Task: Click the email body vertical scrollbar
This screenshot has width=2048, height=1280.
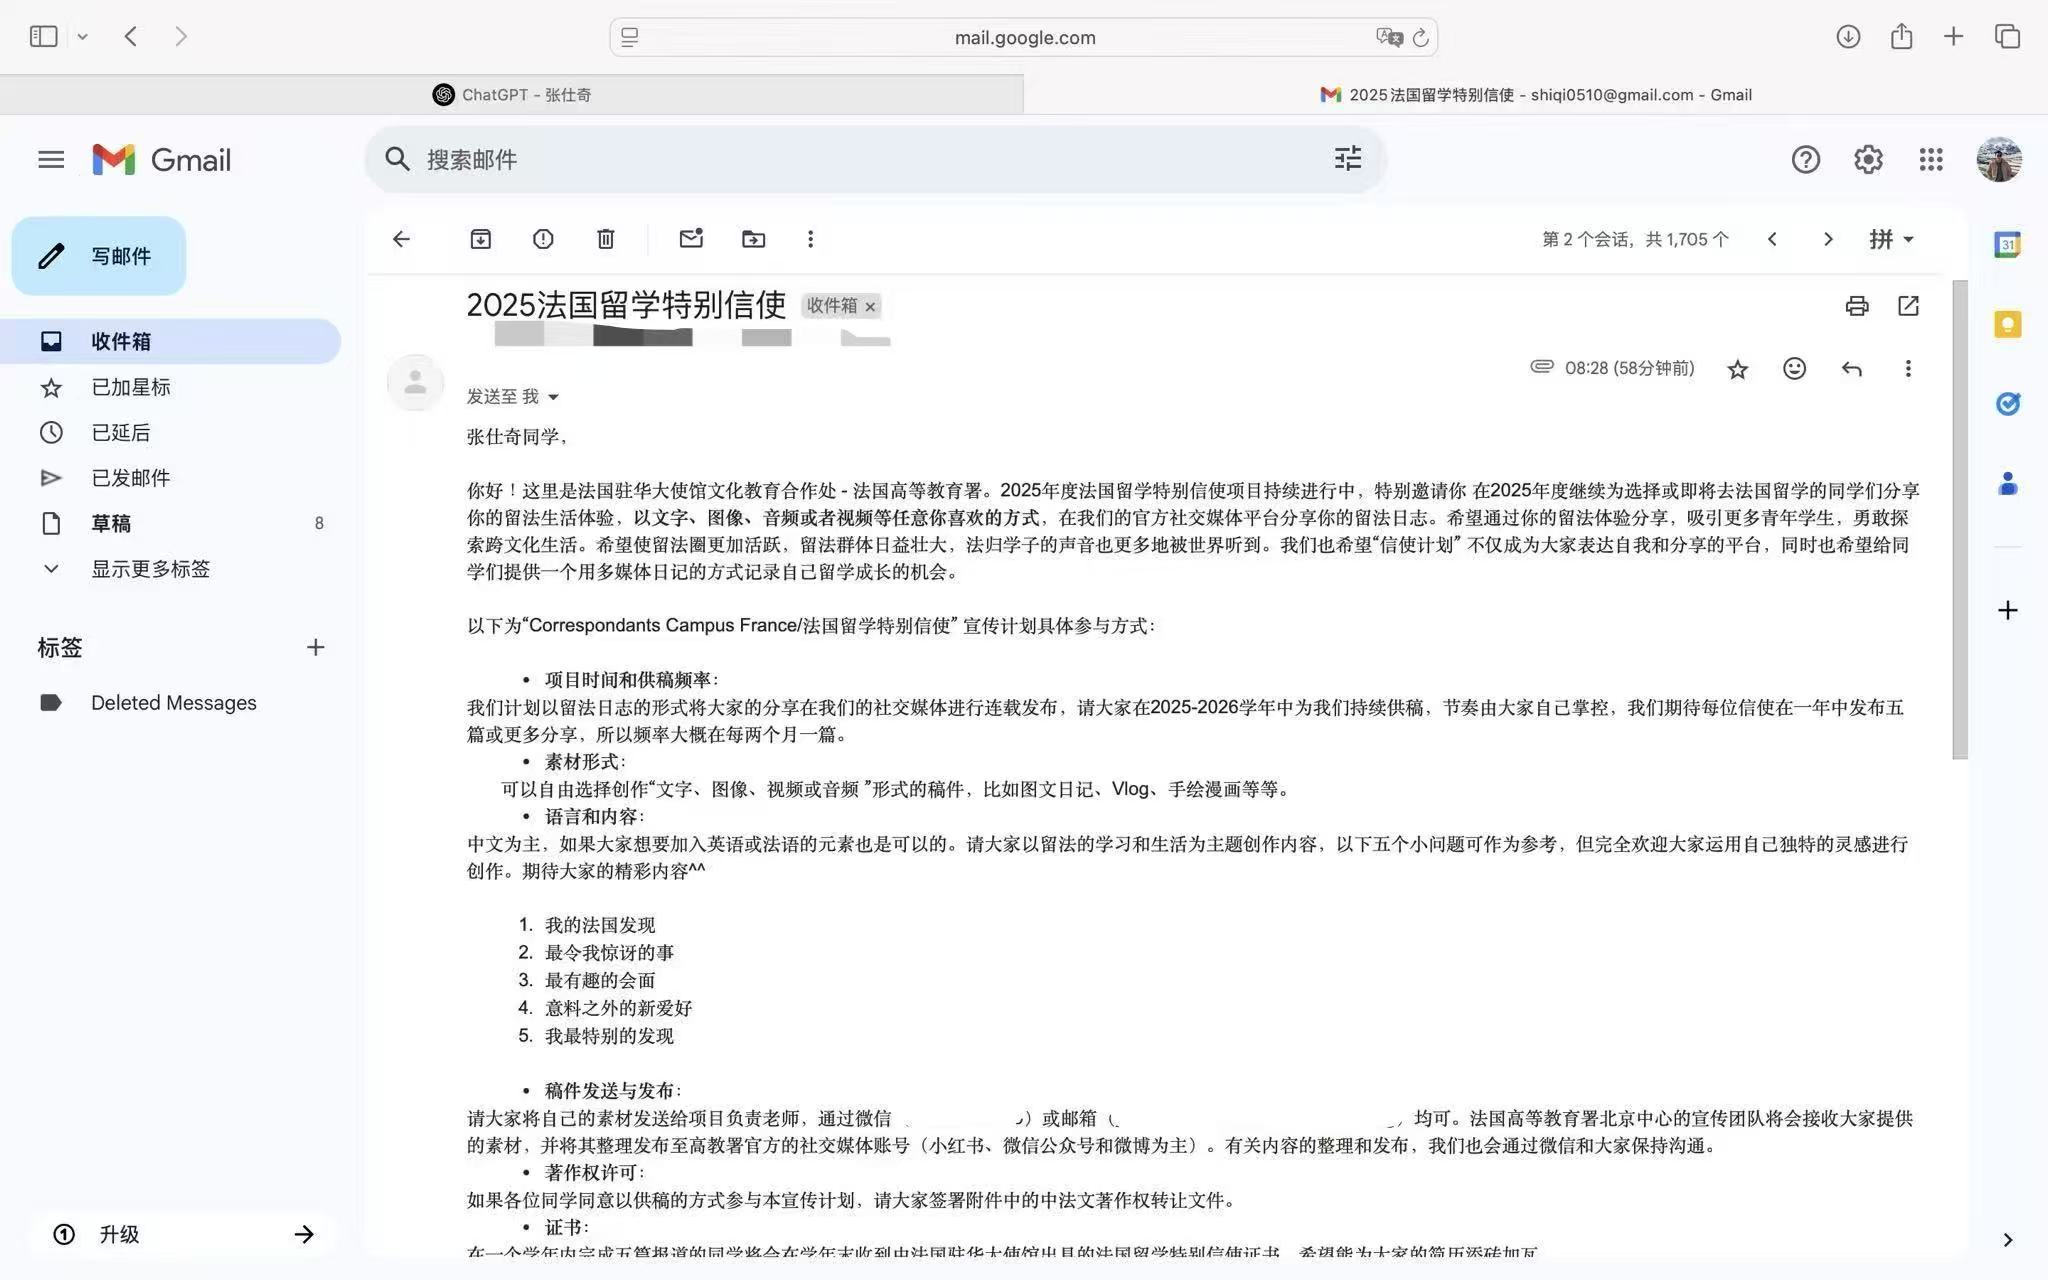Action: click(1960, 520)
